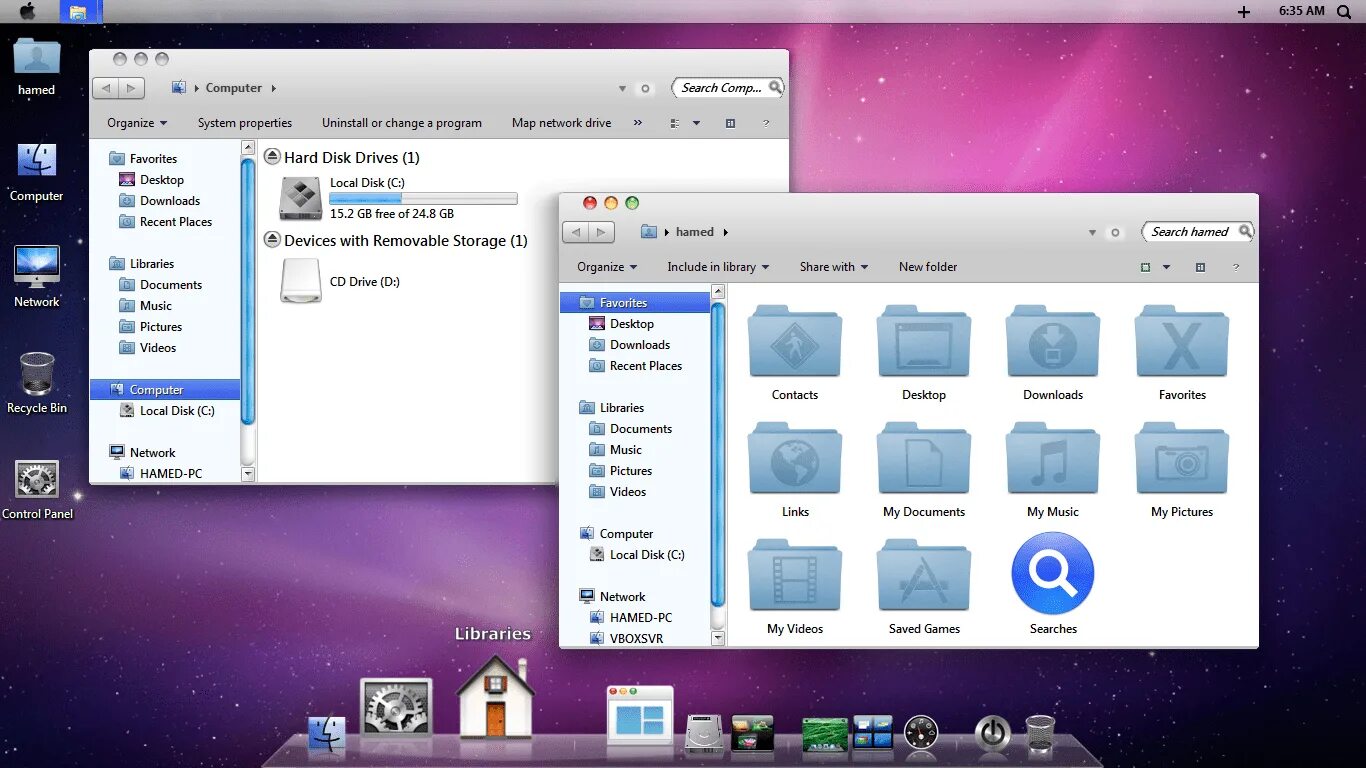Viewport: 1366px width, 768px height.
Task: Toggle preview pane button in hamed window toolbar
Action: tap(1200, 267)
